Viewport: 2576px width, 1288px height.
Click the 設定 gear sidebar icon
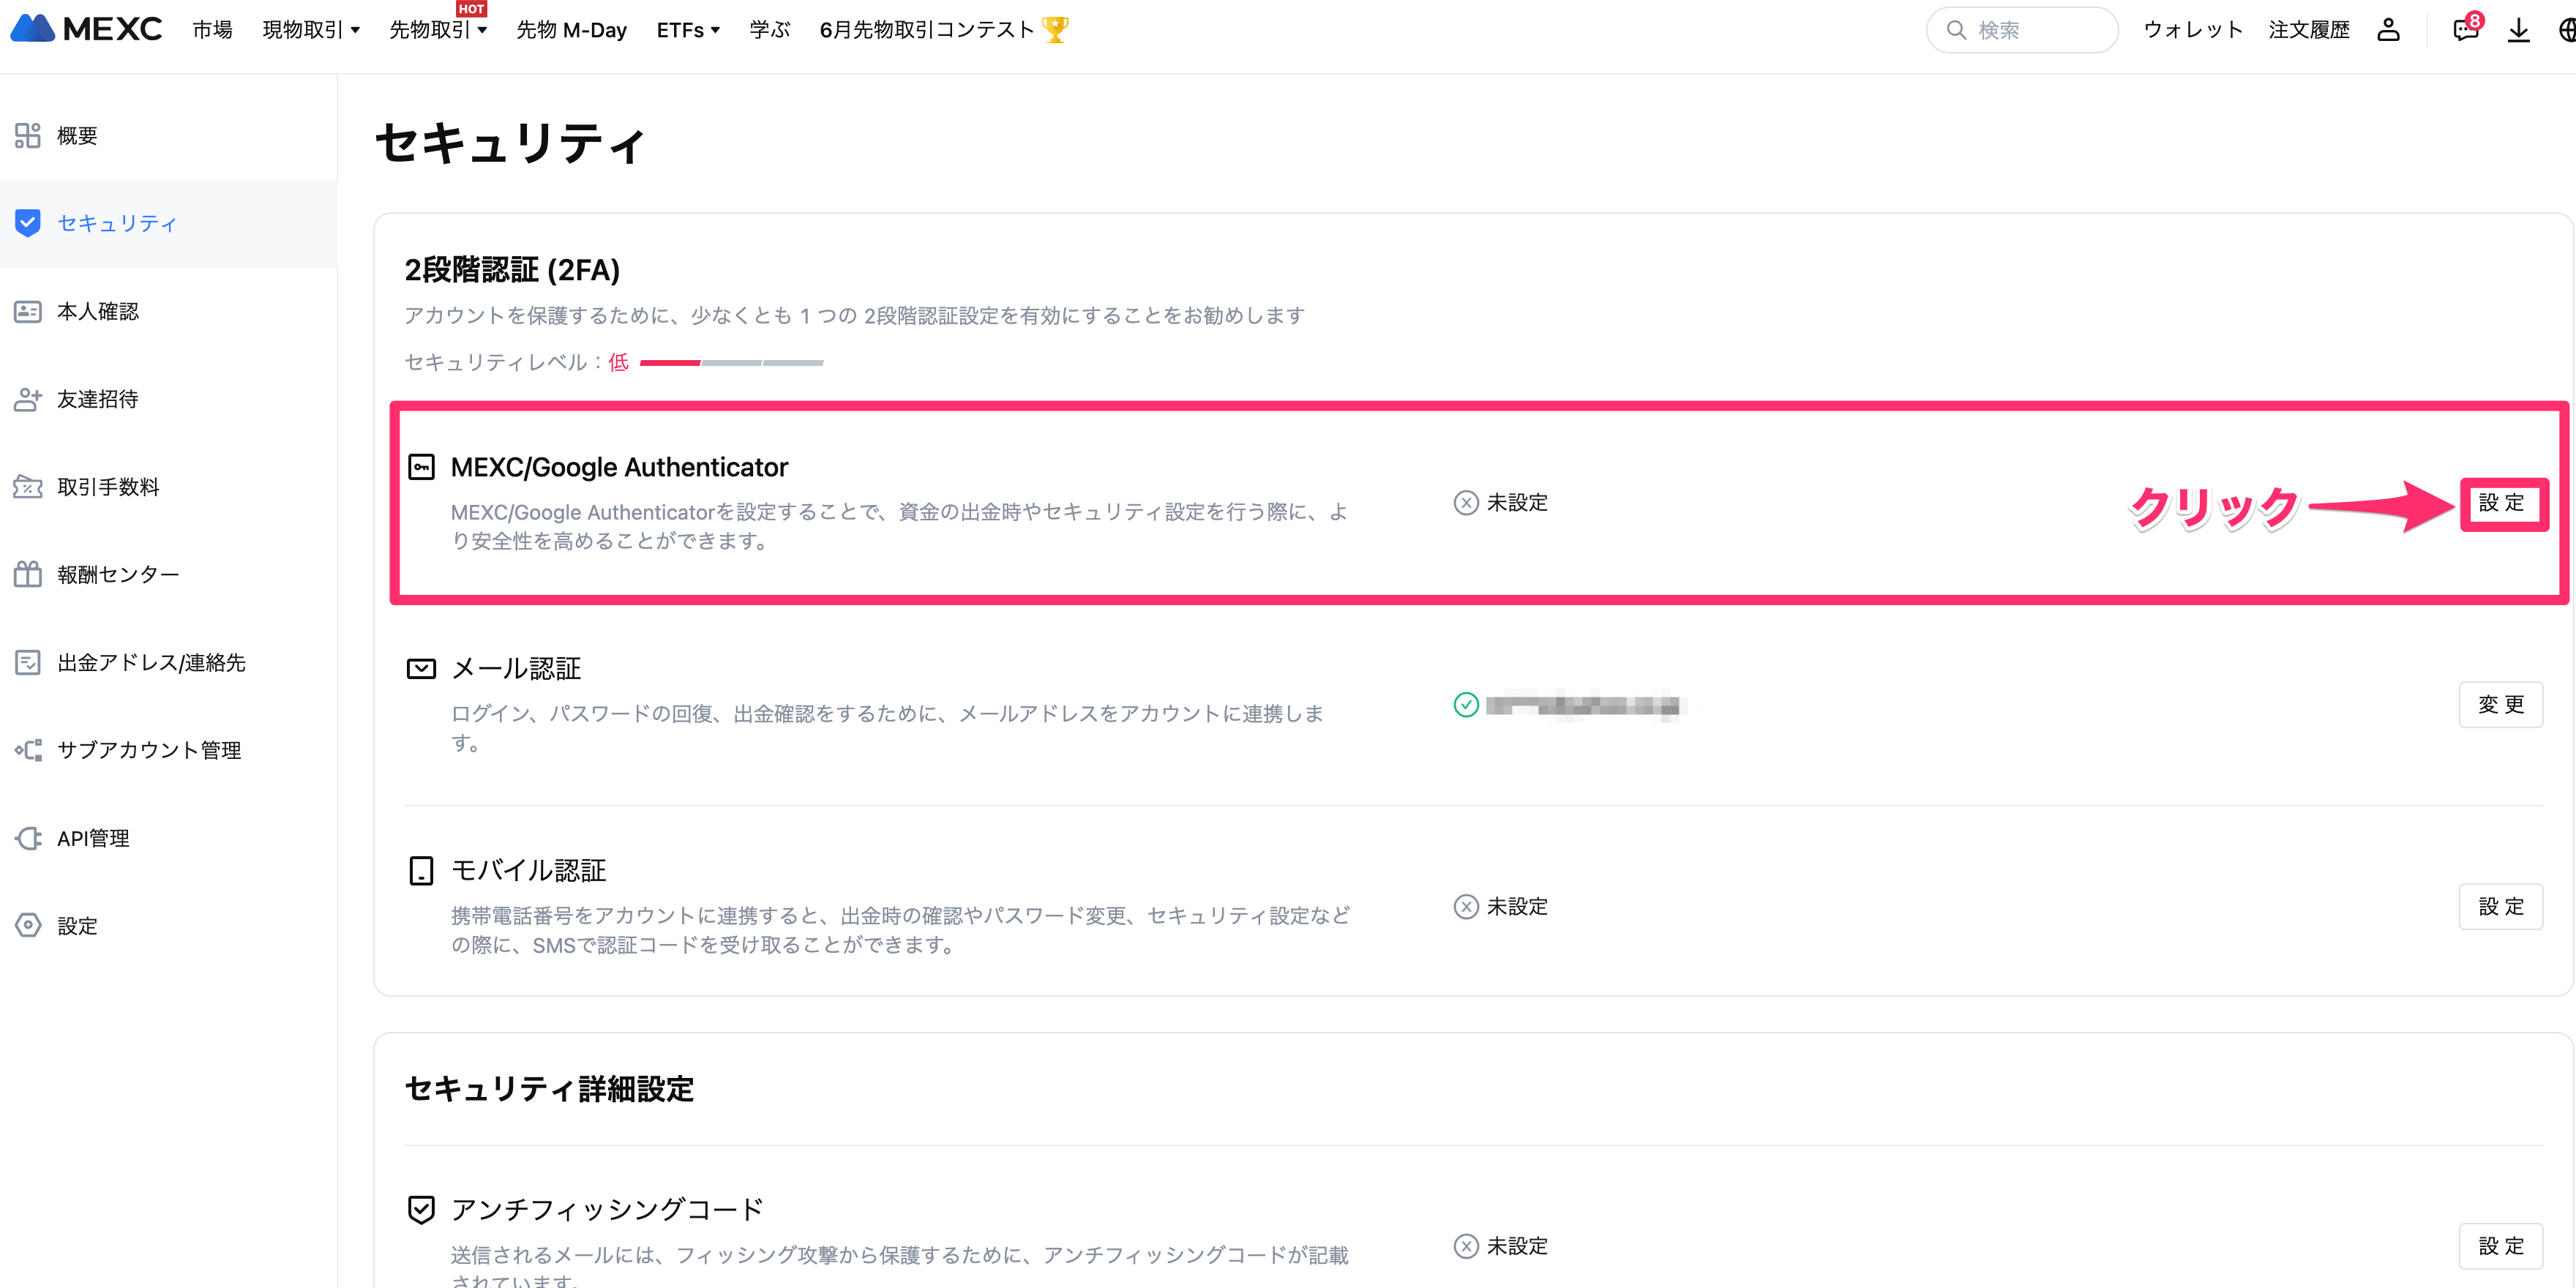pos(28,925)
